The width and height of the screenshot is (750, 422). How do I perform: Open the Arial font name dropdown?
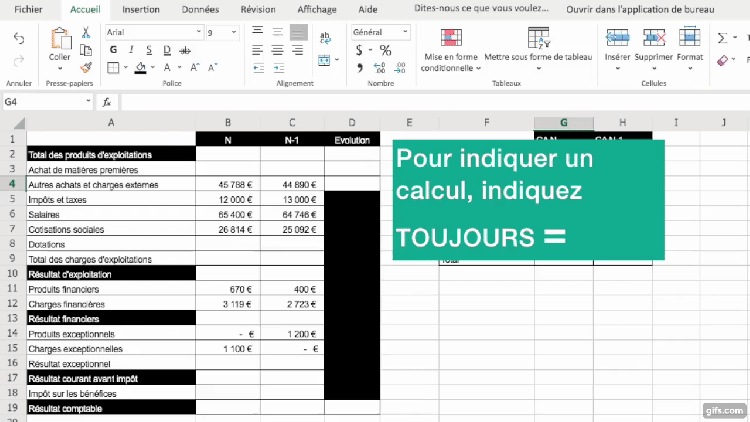click(151, 32)
